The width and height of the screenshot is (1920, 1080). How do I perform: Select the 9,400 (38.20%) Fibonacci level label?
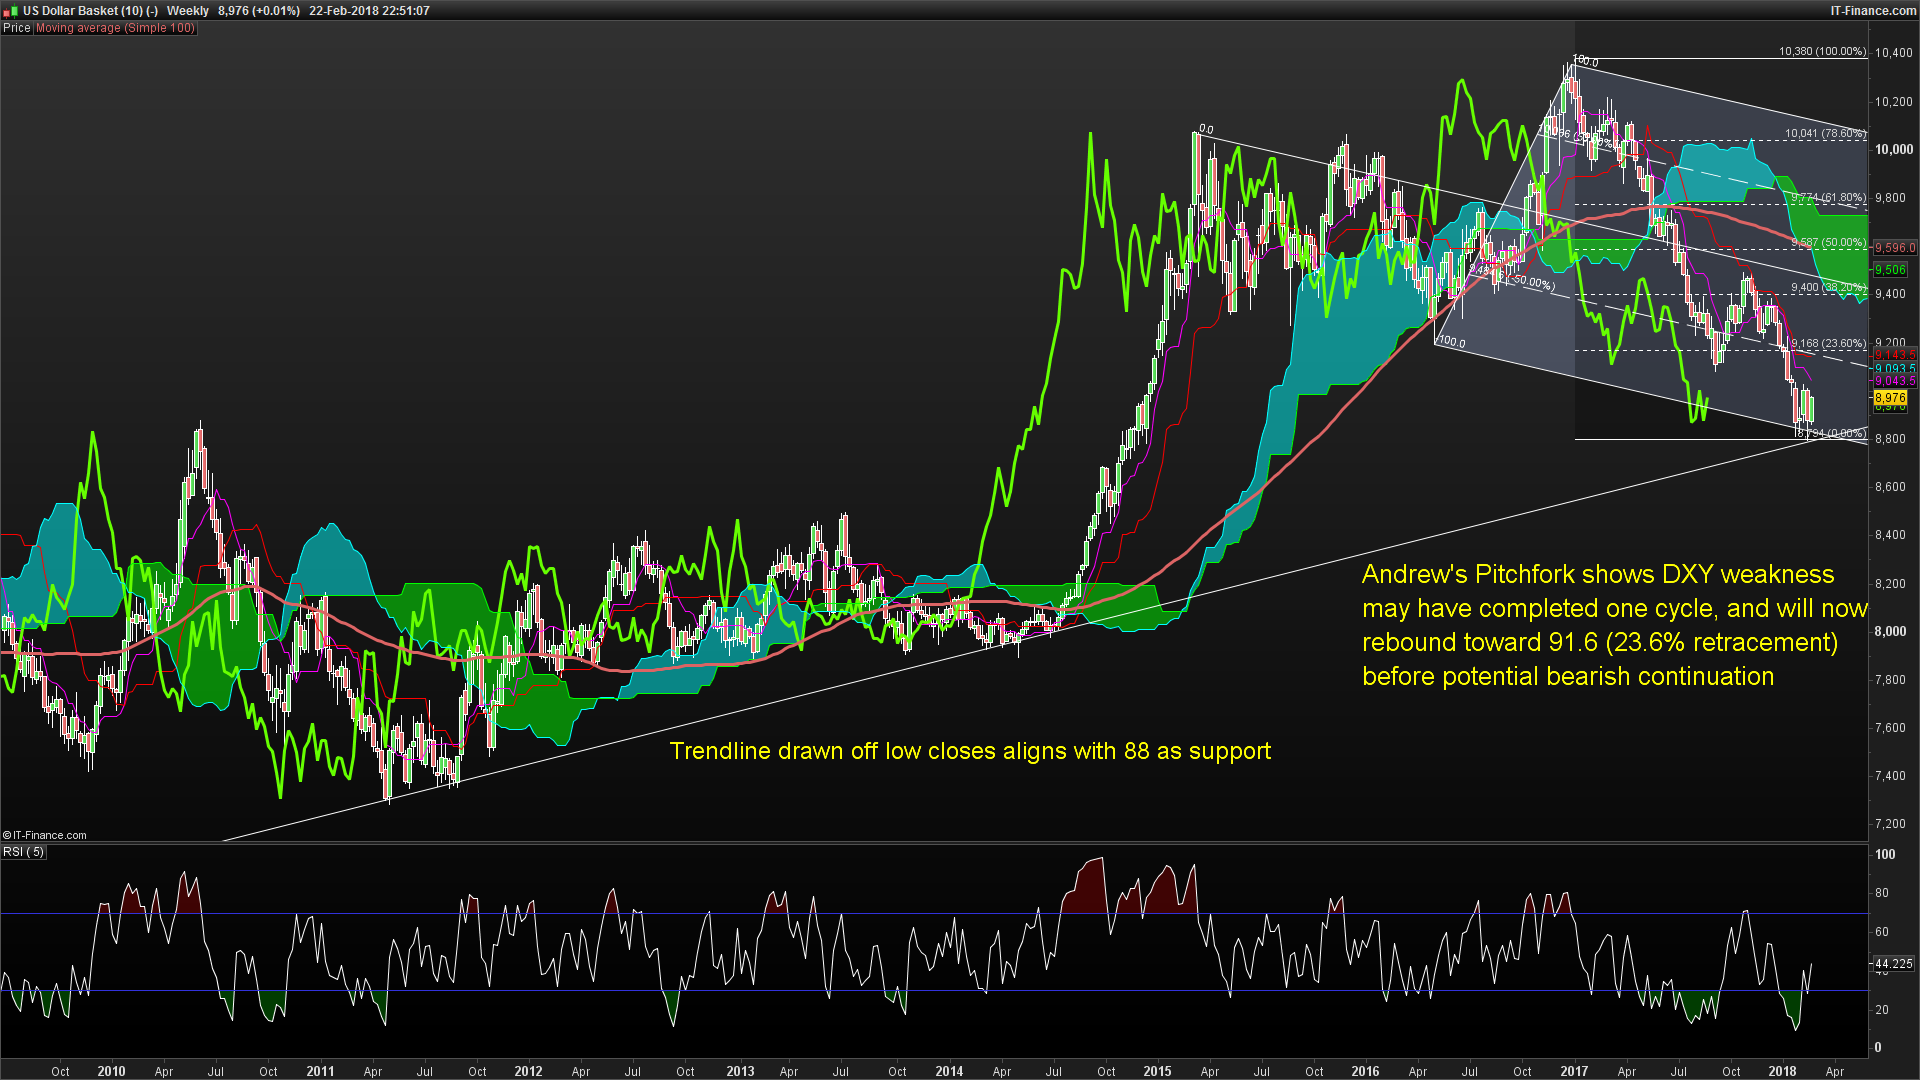1828,288
